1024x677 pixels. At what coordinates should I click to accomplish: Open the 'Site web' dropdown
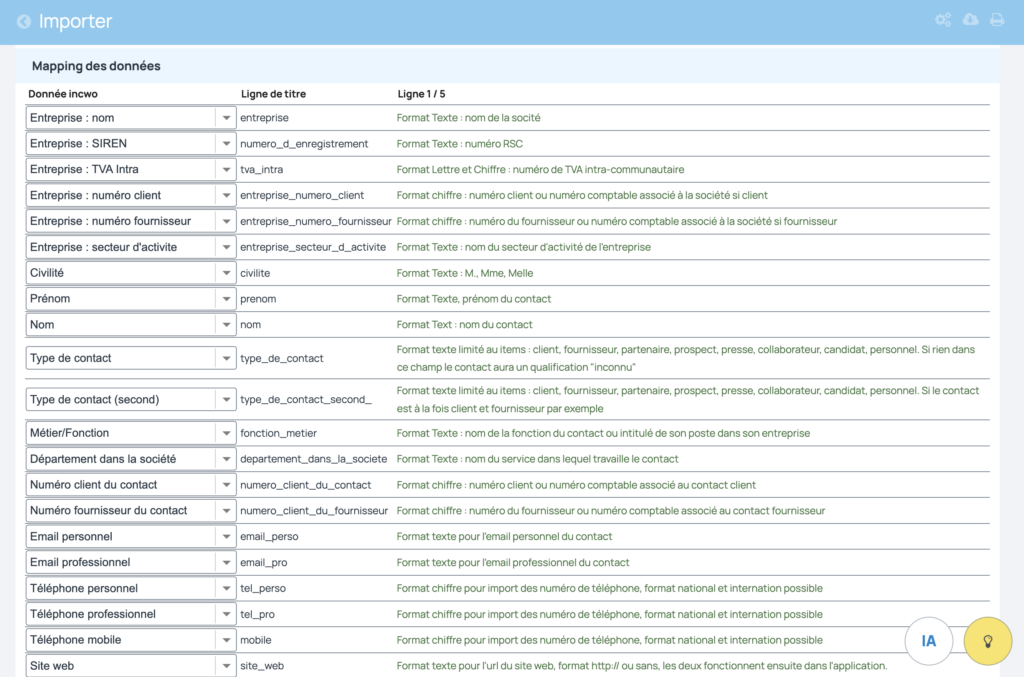(x=131, y=666)
